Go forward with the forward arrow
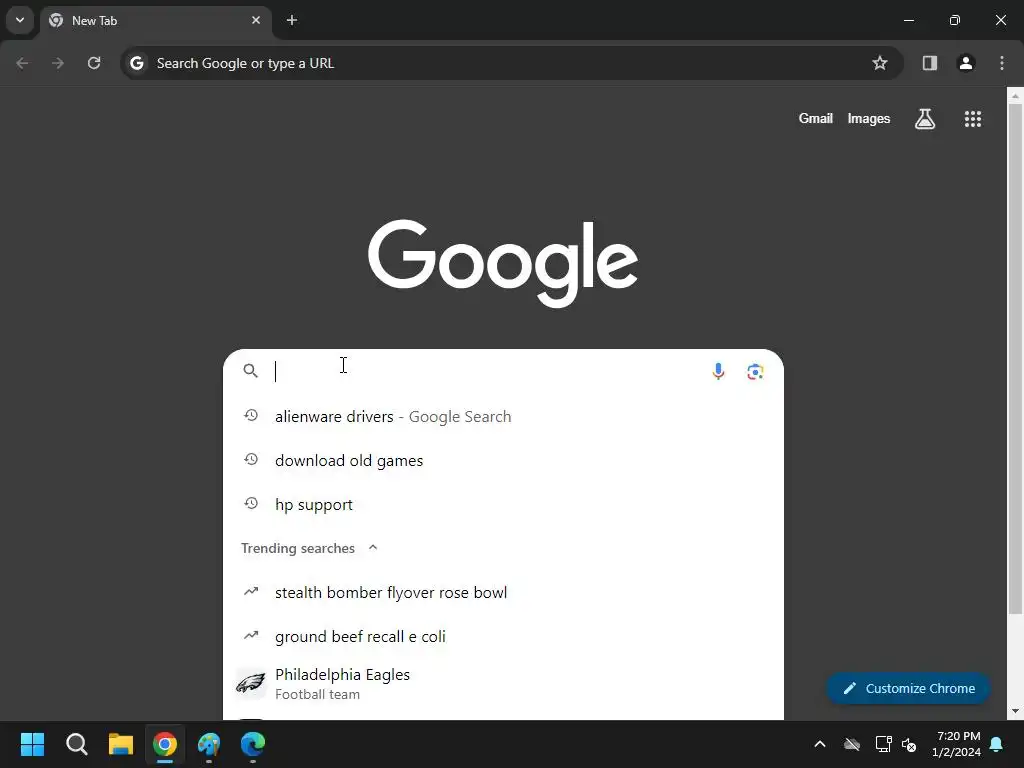This screenshot has width=1024, height=768. point(58,63)
